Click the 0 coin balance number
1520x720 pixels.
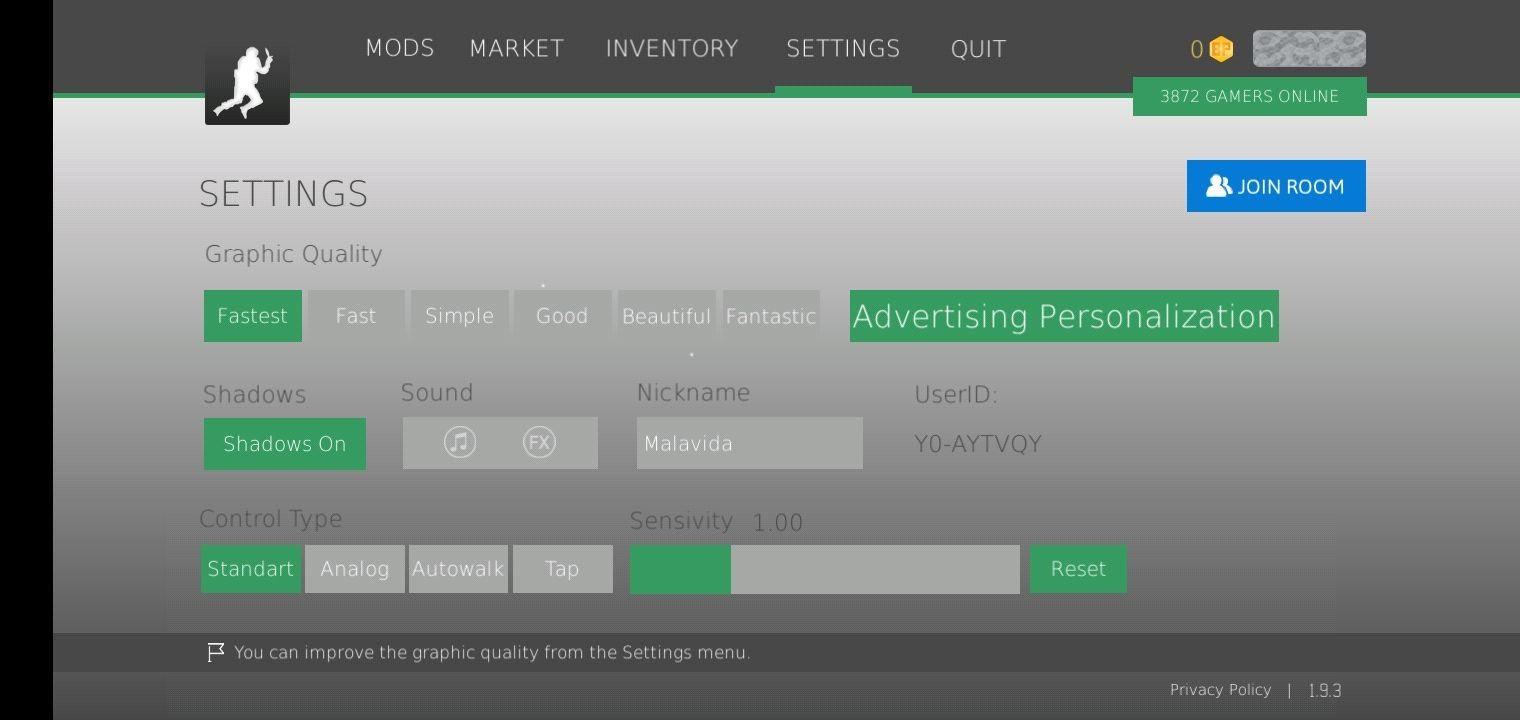tap(1197, 49)
